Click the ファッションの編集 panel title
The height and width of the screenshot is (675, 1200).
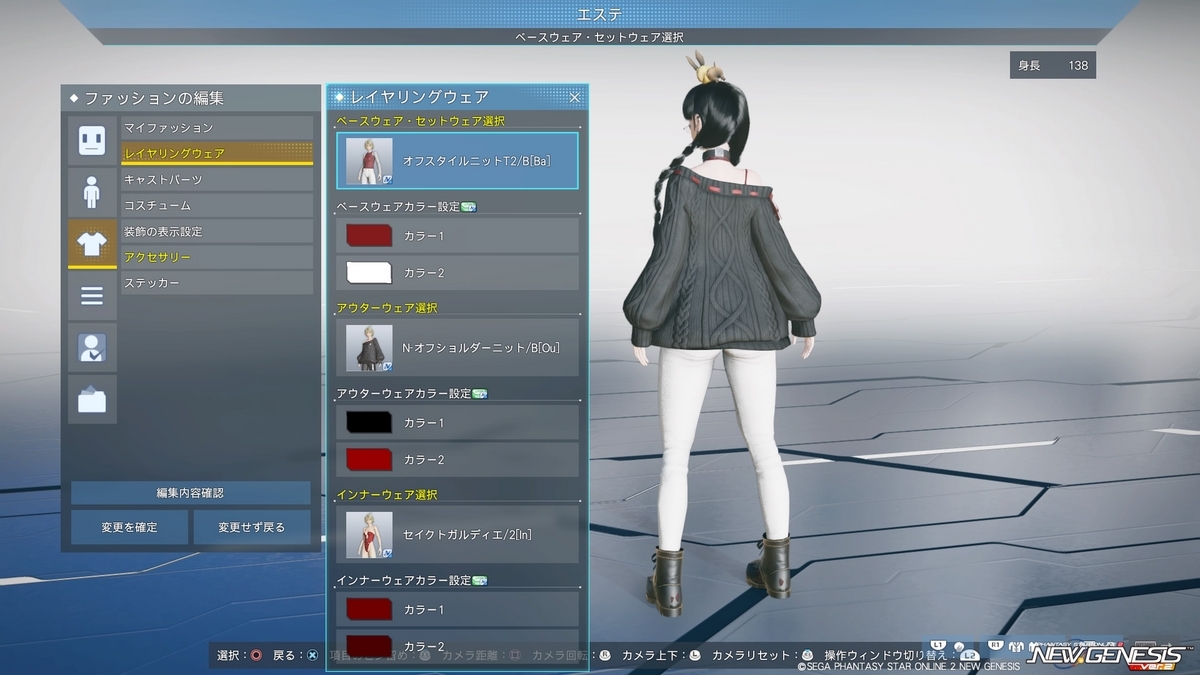[x=154, y=99]
